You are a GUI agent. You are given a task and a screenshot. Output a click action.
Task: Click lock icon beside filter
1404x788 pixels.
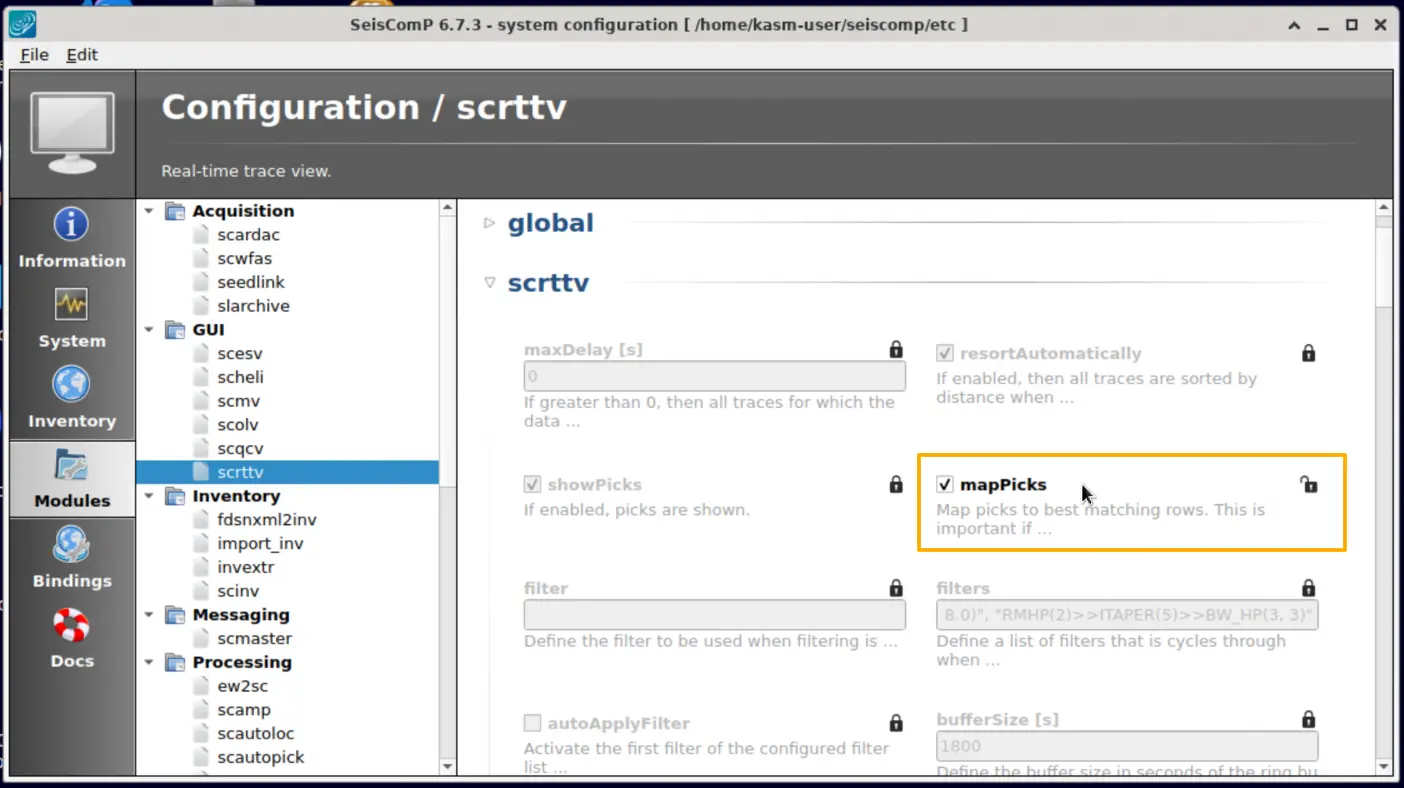pos(896,588)
